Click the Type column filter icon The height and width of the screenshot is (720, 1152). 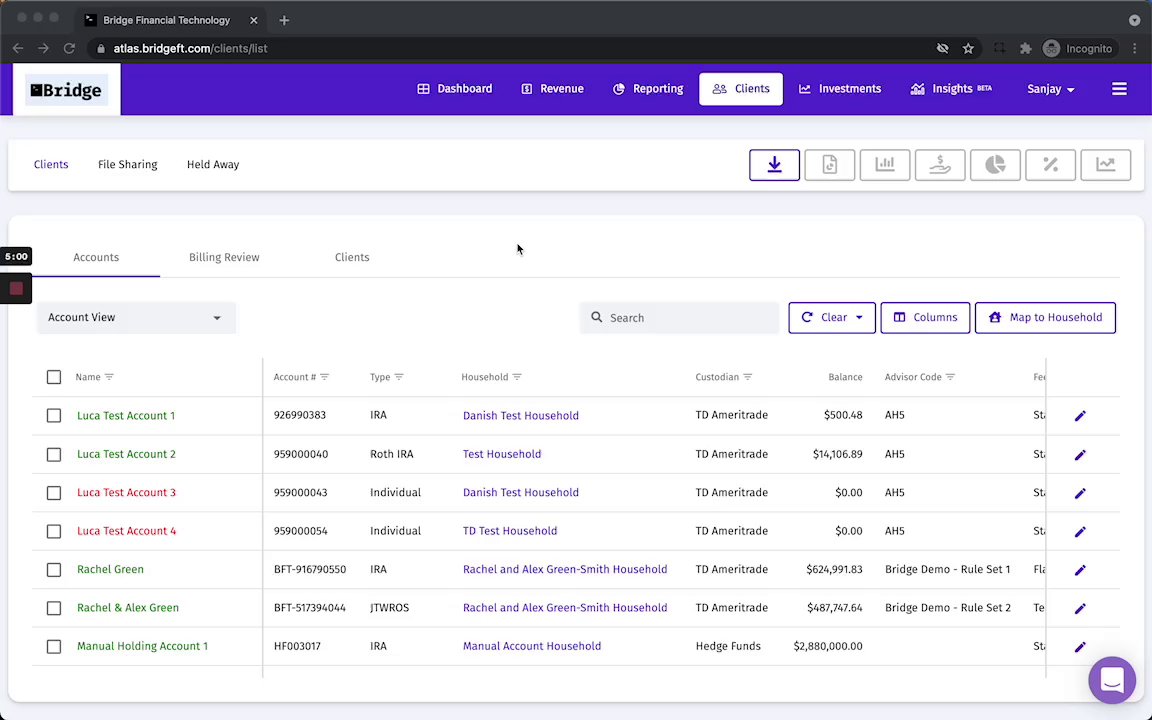tap(399, 377)
